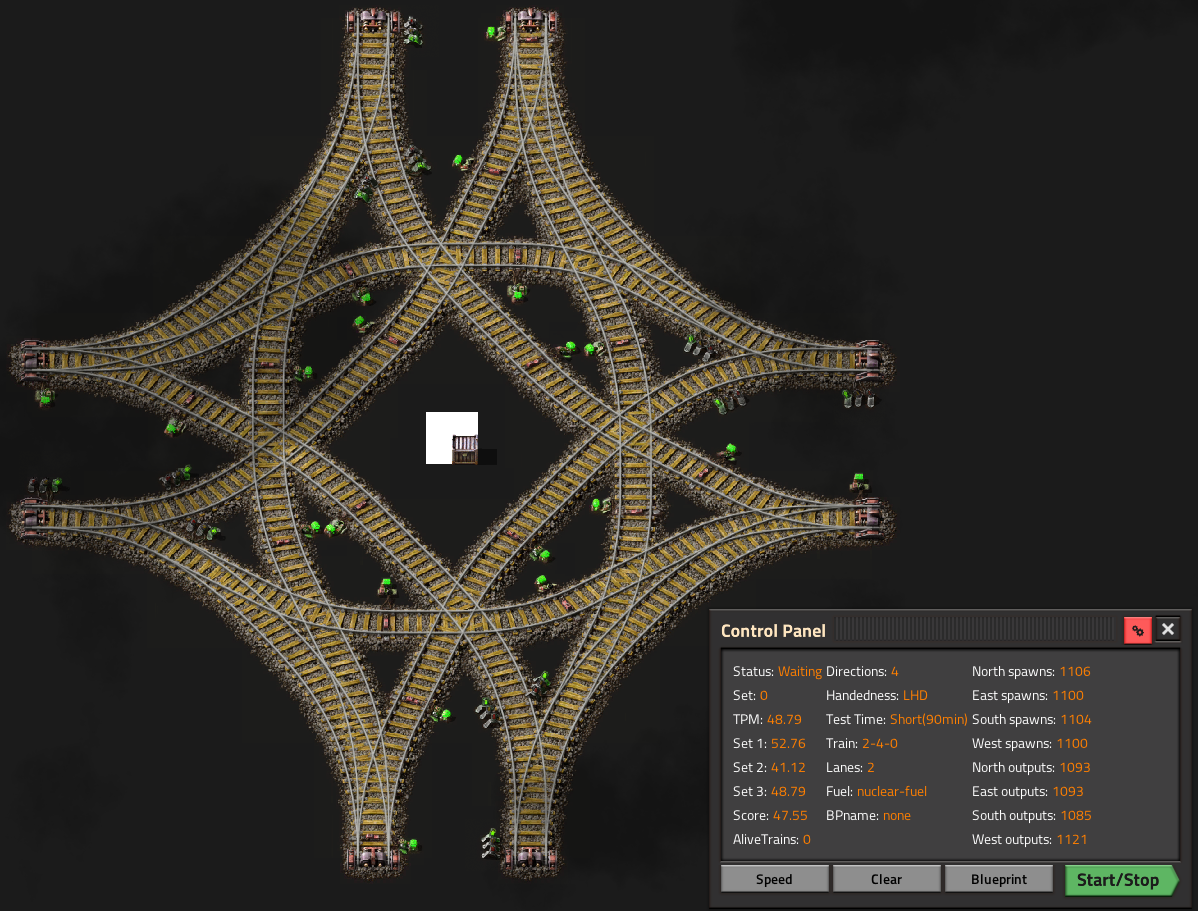
Task: Click the Fuel: nuclear-fuel setting
Action: point(876,791)
